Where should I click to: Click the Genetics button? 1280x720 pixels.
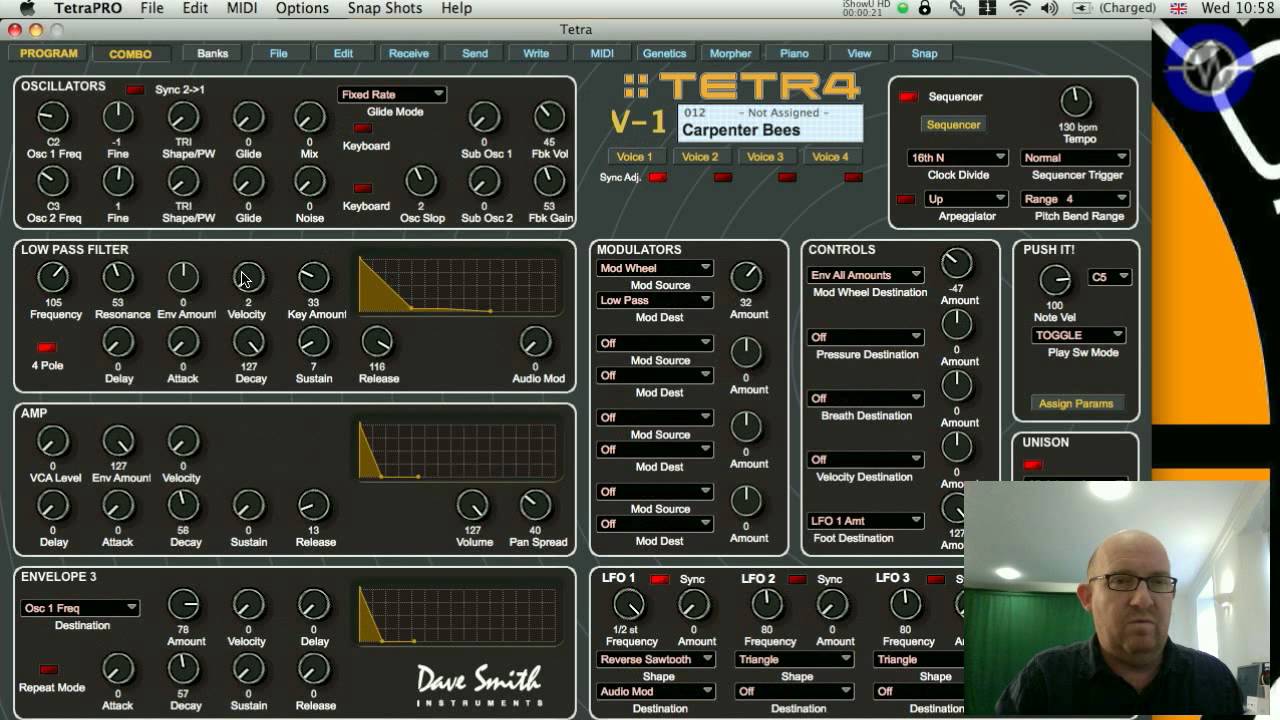(x=664, y=54)
